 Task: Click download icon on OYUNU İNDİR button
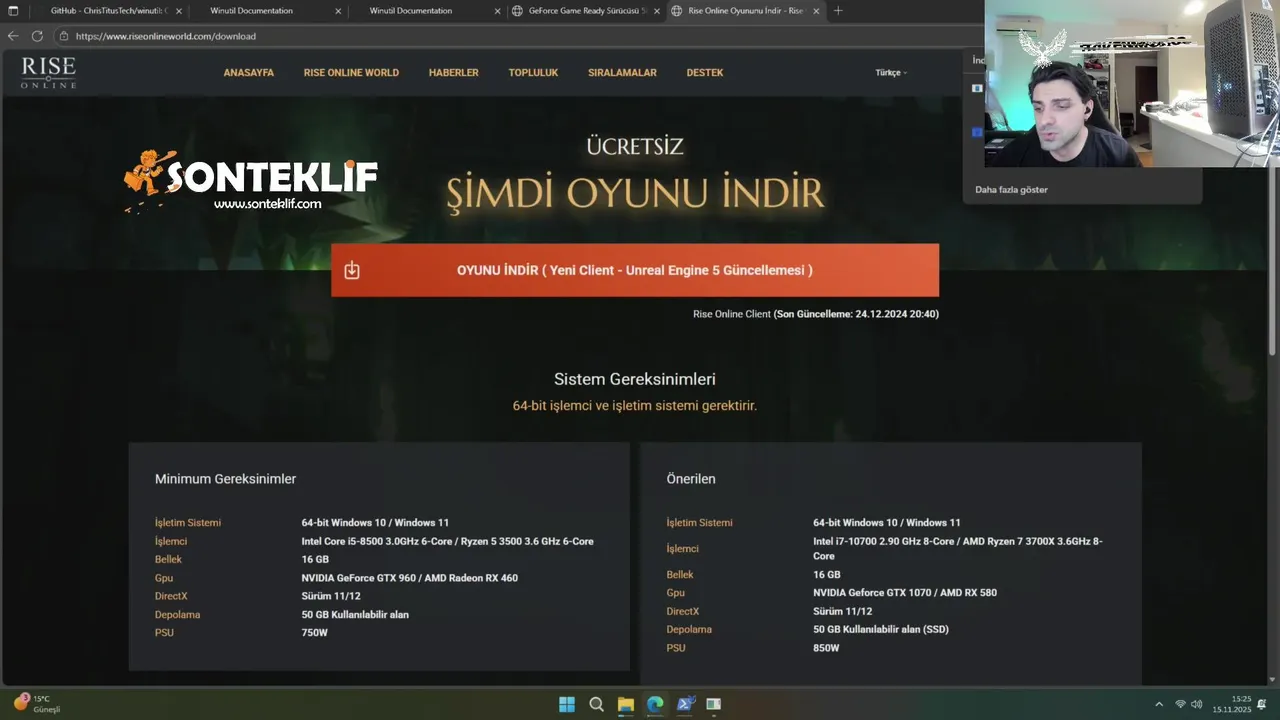352,270
